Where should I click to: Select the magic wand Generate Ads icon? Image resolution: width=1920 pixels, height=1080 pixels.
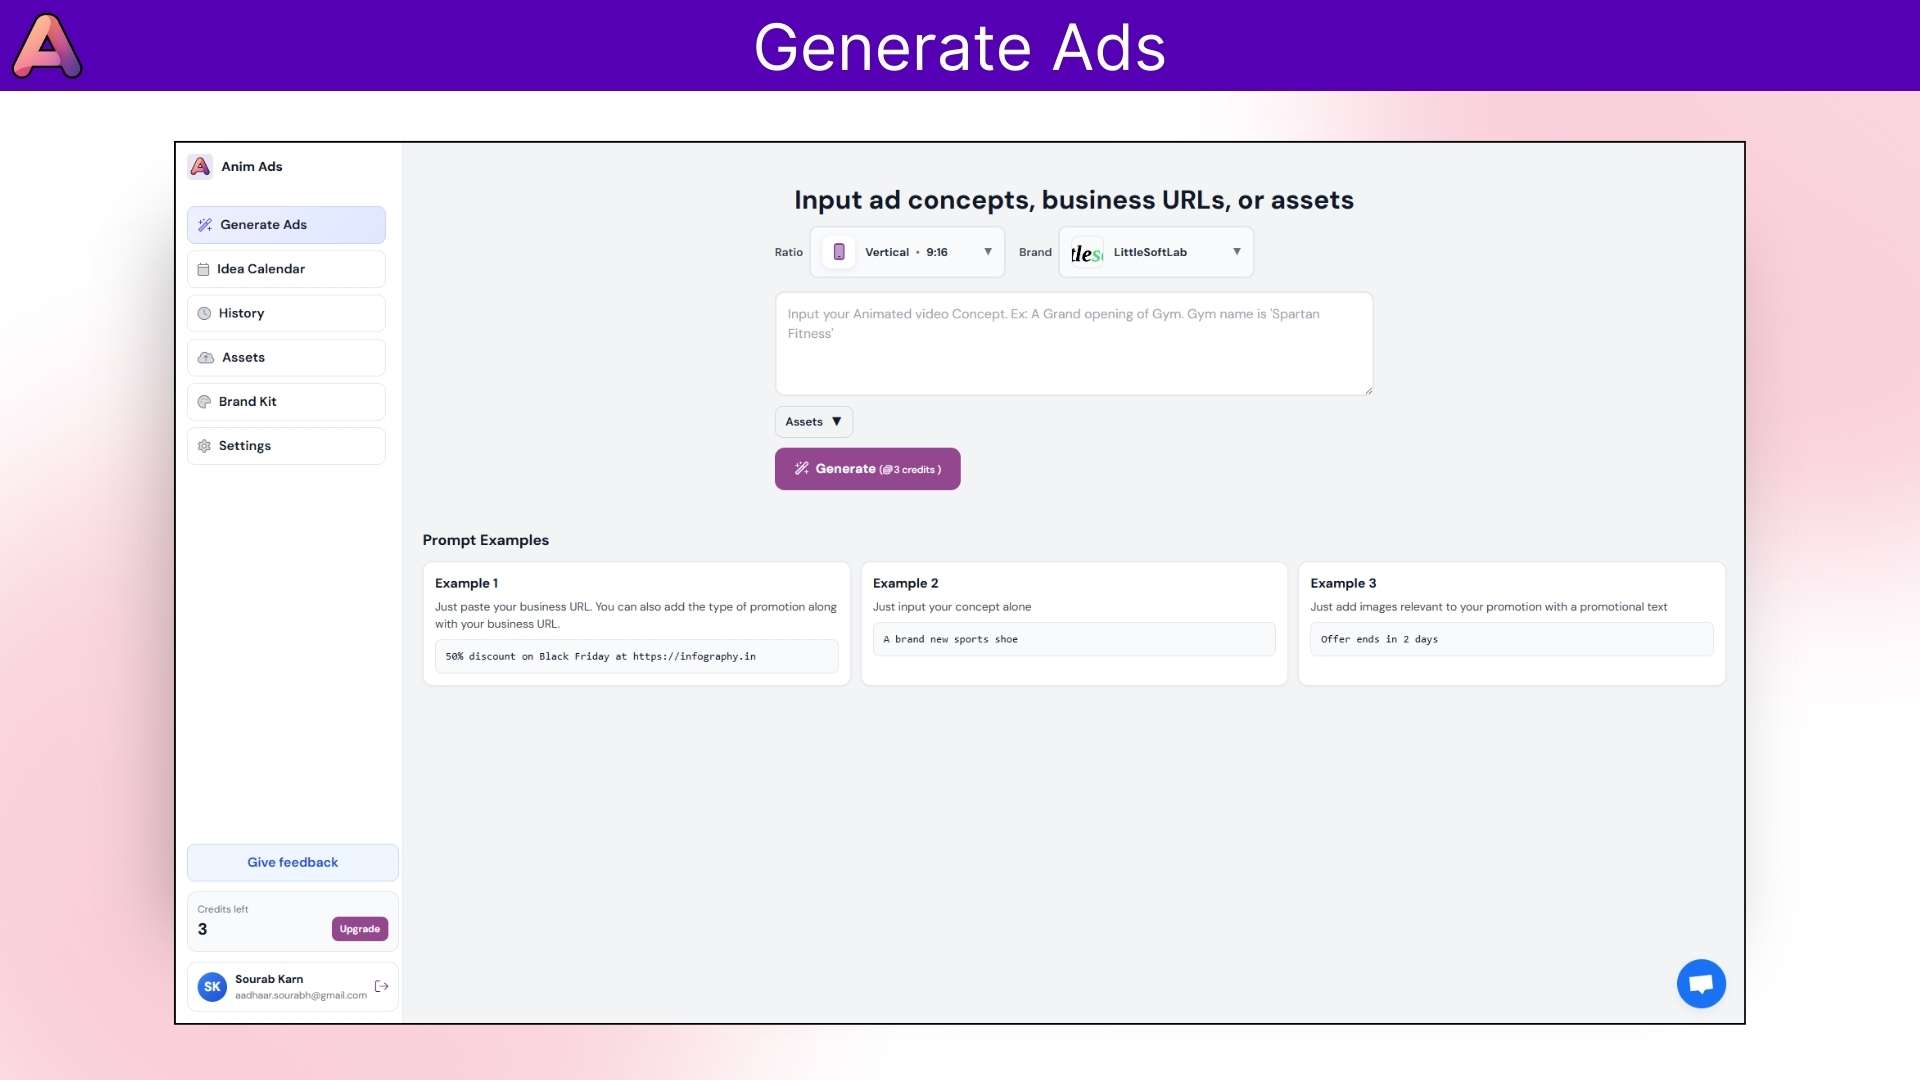205,224
